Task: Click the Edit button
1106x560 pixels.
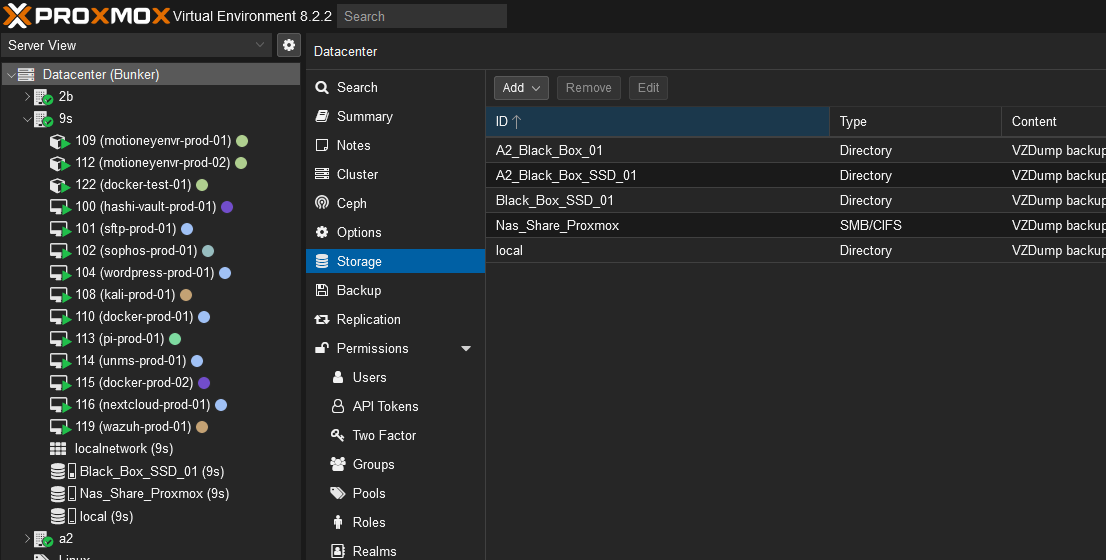Action: [x=648, y=87]
